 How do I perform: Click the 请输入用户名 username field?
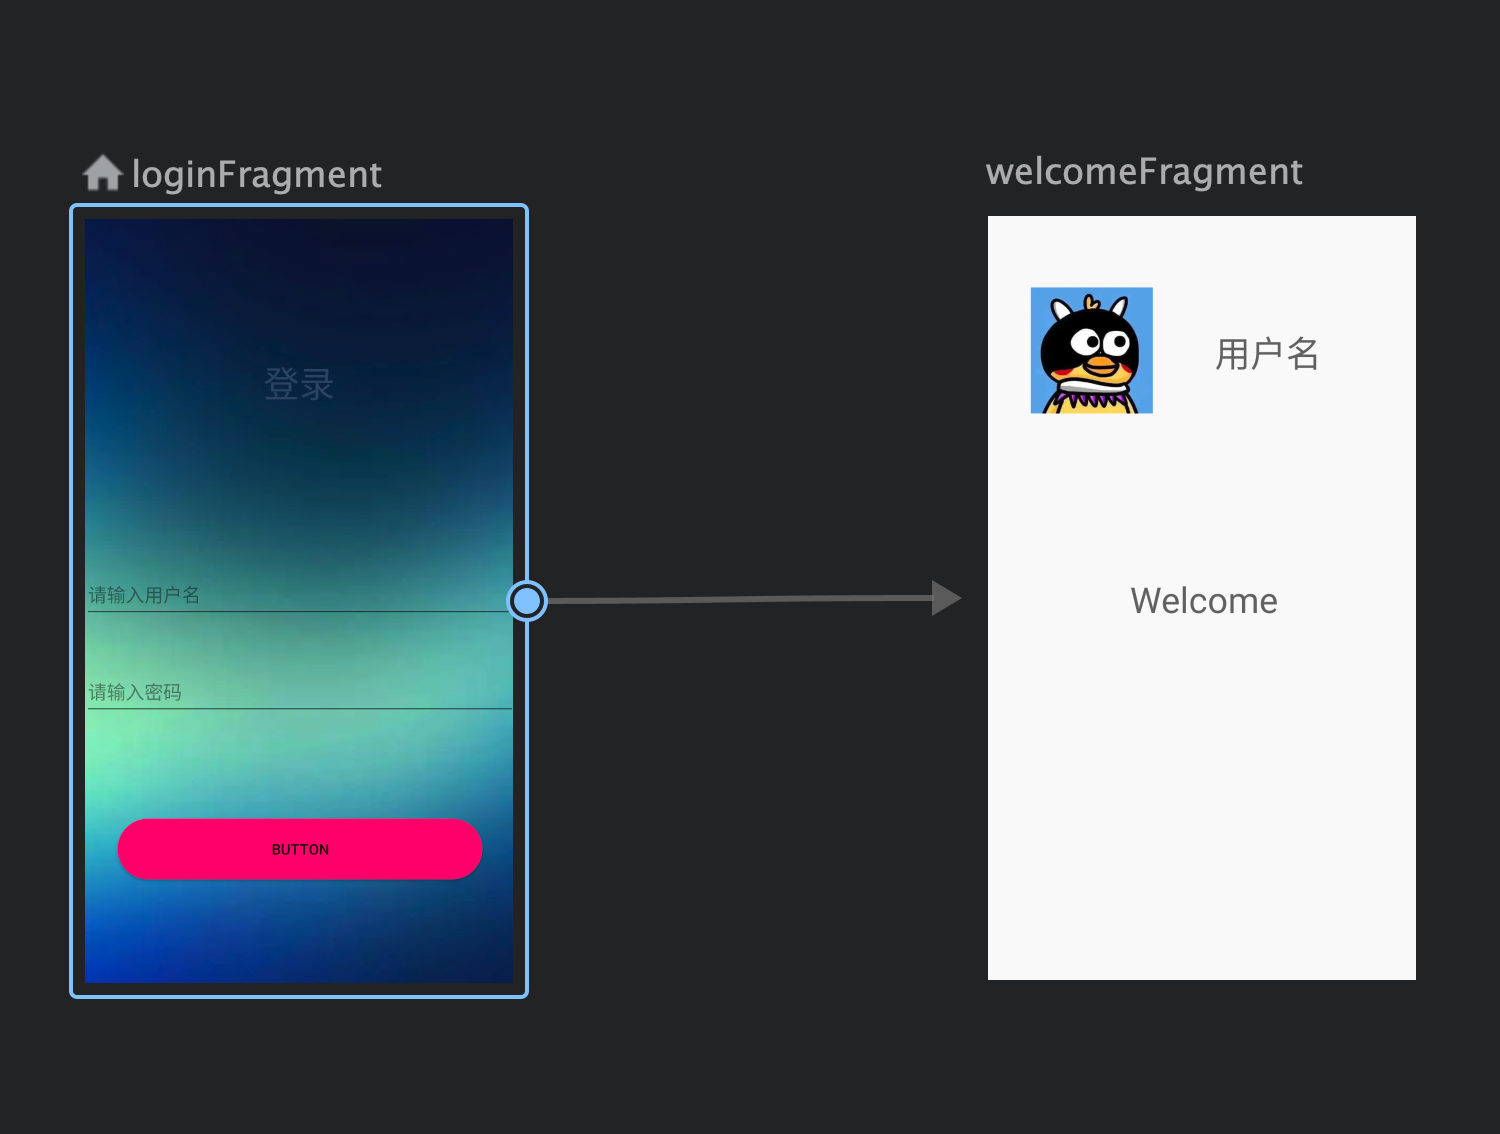(299, 595)
